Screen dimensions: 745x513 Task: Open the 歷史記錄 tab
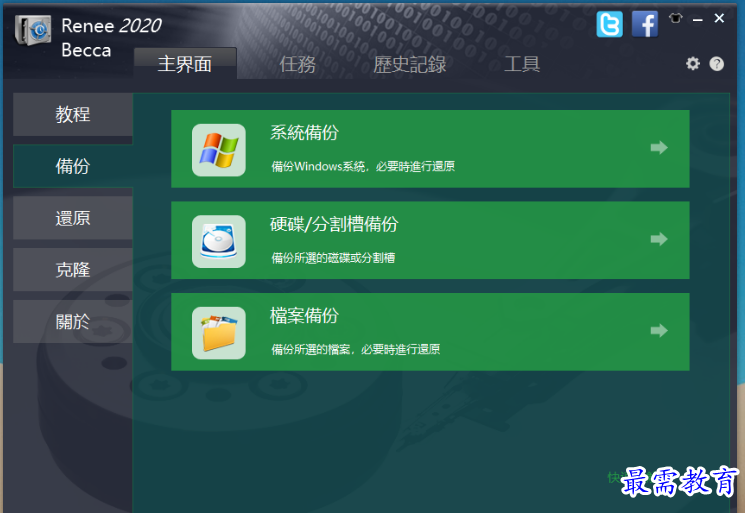pos(410,64)
